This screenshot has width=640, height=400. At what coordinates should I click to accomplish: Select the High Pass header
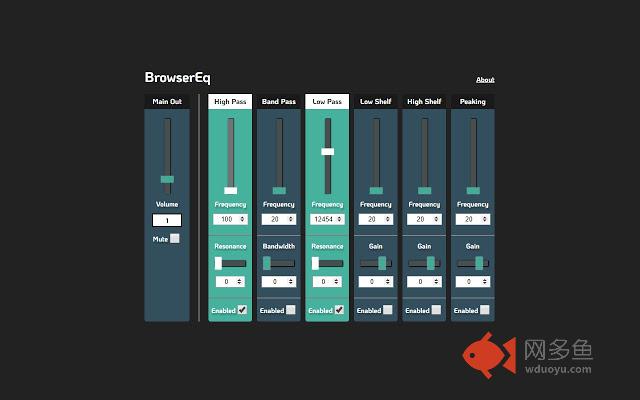click(x=230, y=102)
